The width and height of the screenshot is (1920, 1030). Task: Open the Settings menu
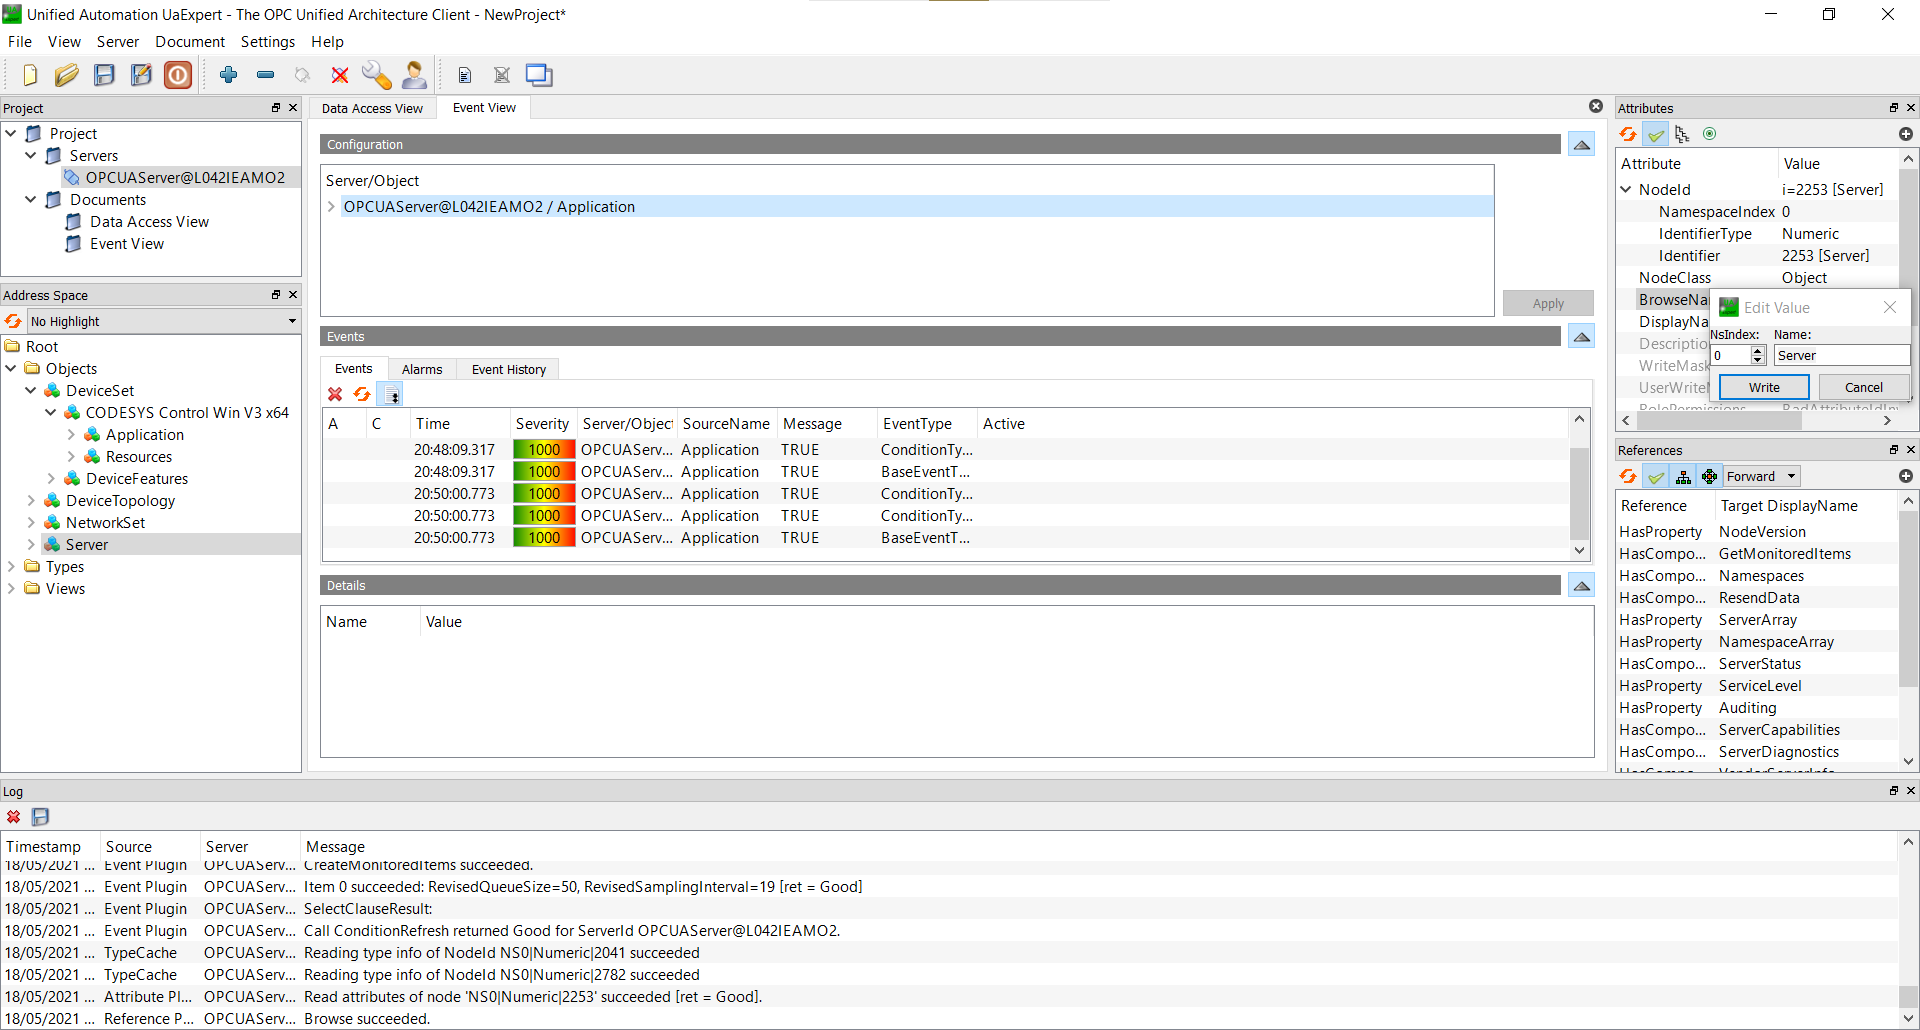click(268, 42)
